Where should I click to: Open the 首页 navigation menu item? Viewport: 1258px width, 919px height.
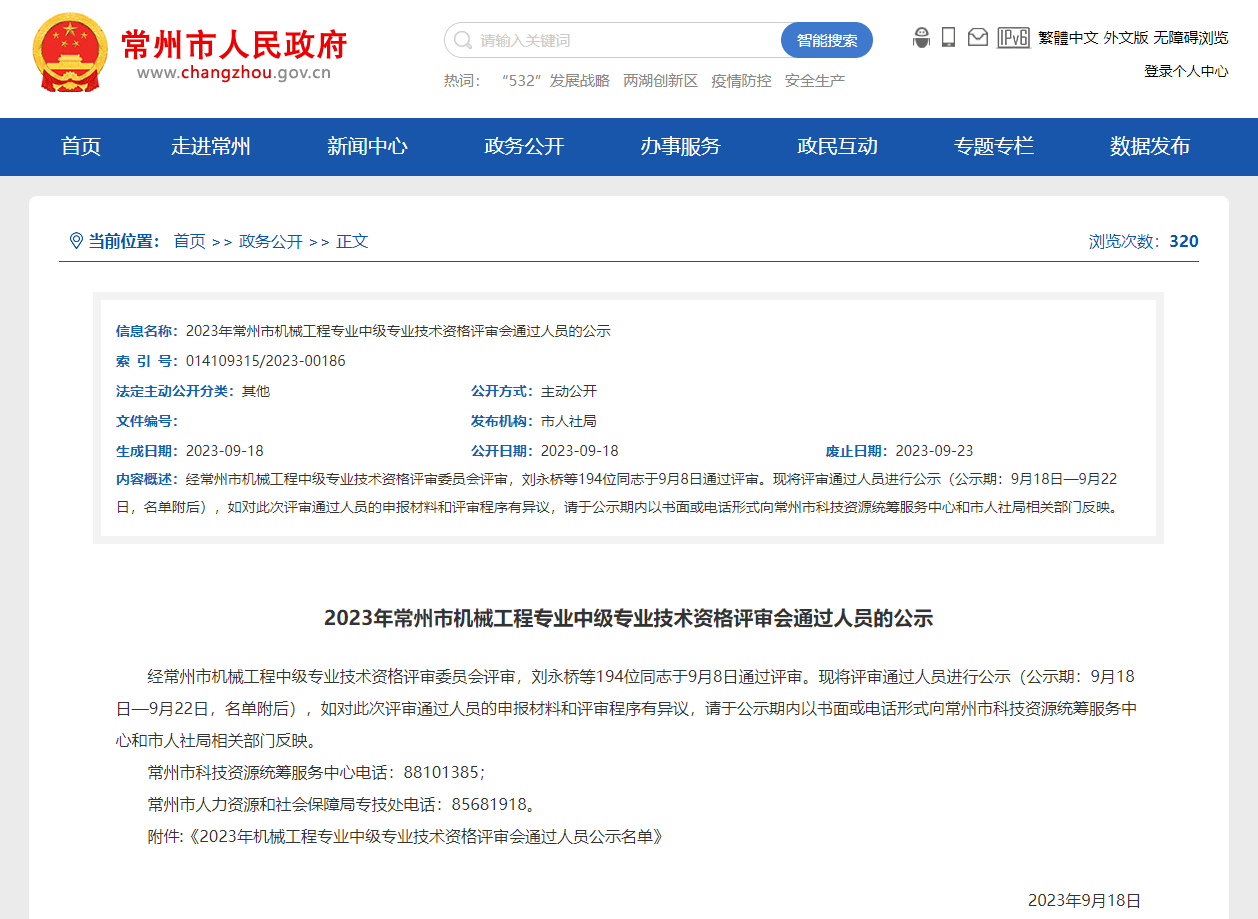click(x=81, y=147)
